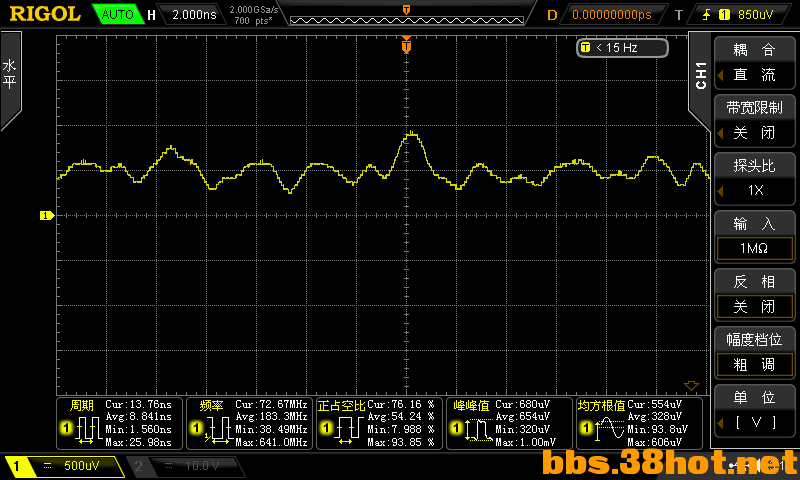
Task: Select the 均方根值 measurement label
Action: click(x=602, y=406)
